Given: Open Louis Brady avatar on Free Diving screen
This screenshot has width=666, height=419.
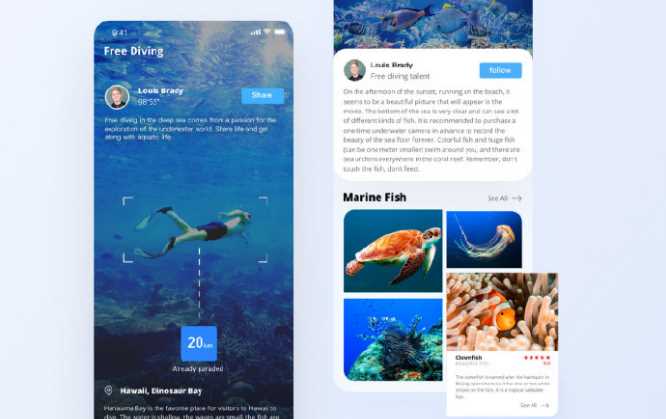Looking at the screenshot, I should [x=117, y=97].
